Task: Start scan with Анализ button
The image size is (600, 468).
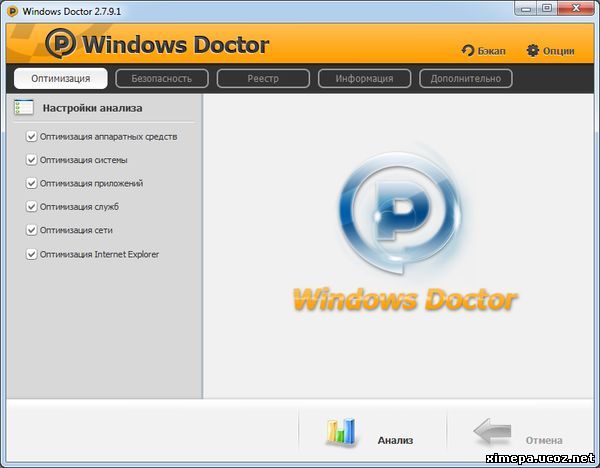Action: [x=394, y=440]
